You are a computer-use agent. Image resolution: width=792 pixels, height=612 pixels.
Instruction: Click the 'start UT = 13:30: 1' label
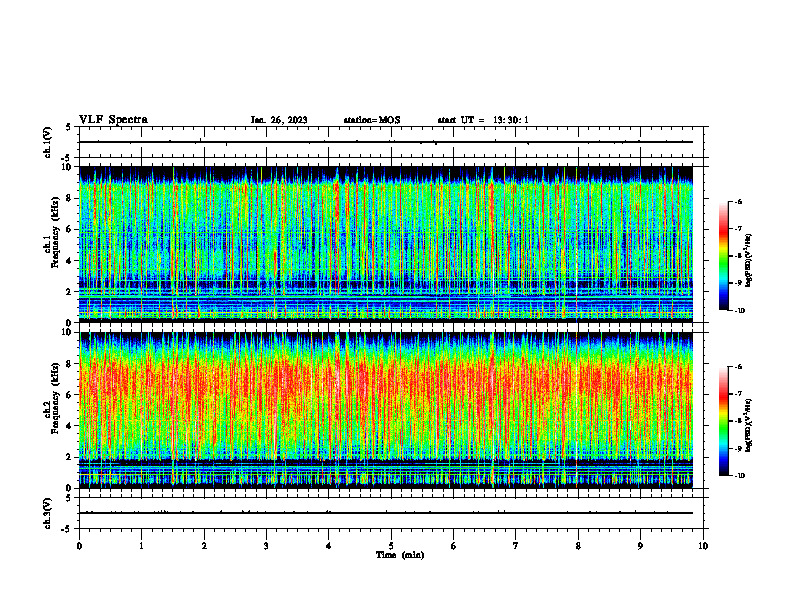(x=483, y=120)
